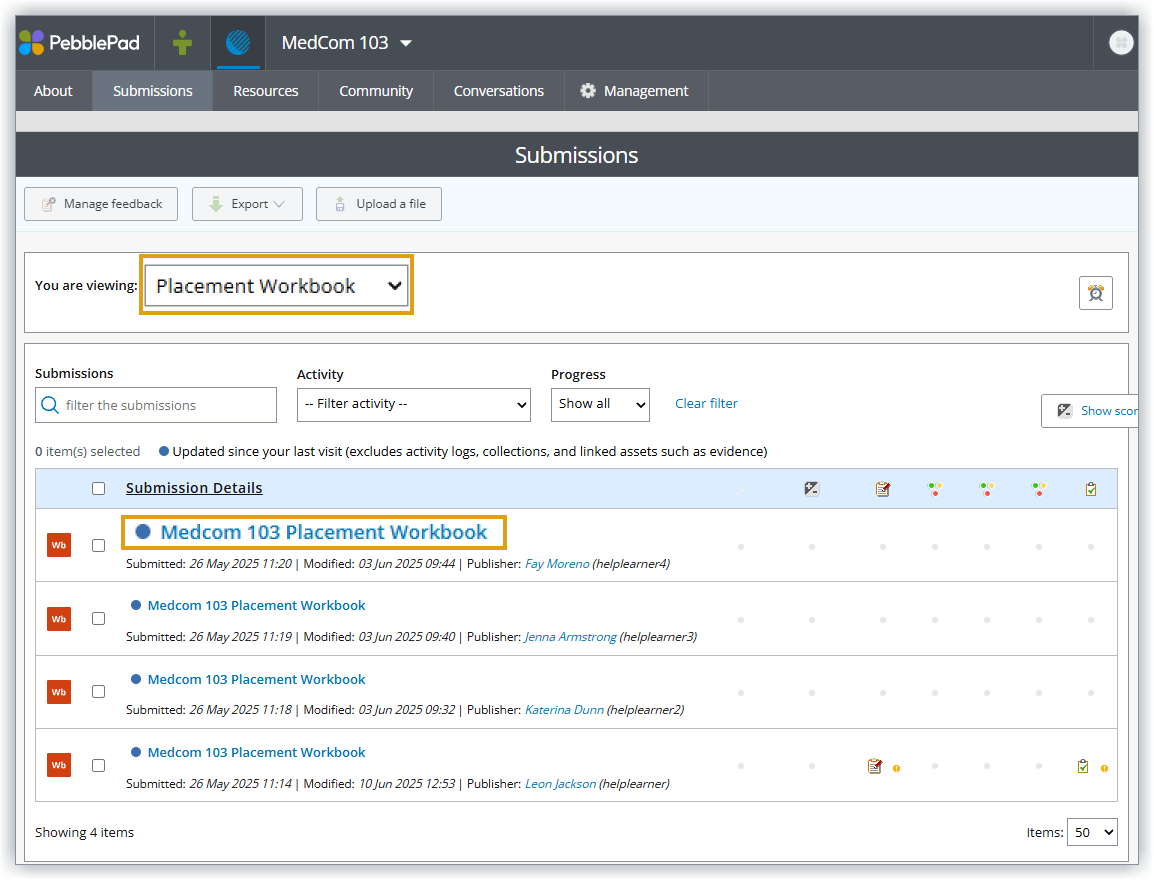The image size is (1154, 880).
Task: Click Wb workbook icon for Katerina Dunn
Action: coord(59,692)
